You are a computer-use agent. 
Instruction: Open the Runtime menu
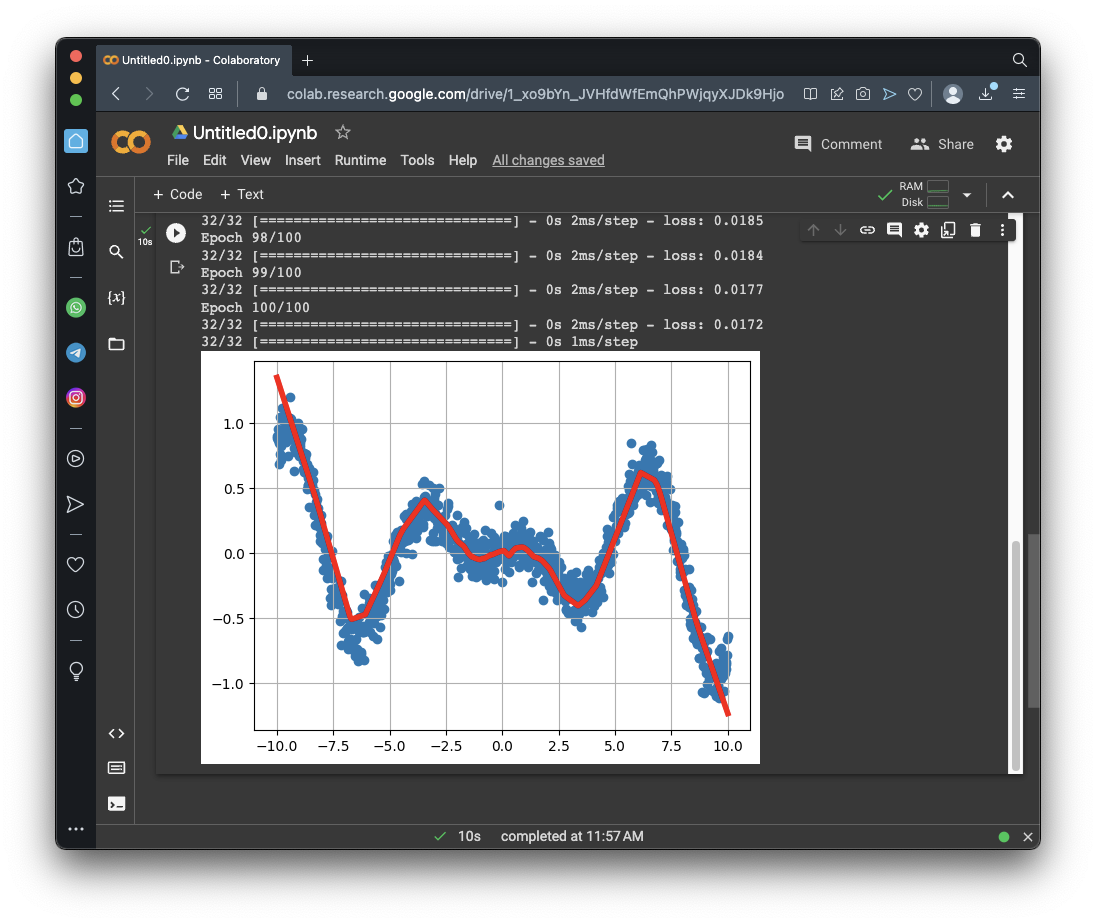pyautogui.click(x=360, y=160)
